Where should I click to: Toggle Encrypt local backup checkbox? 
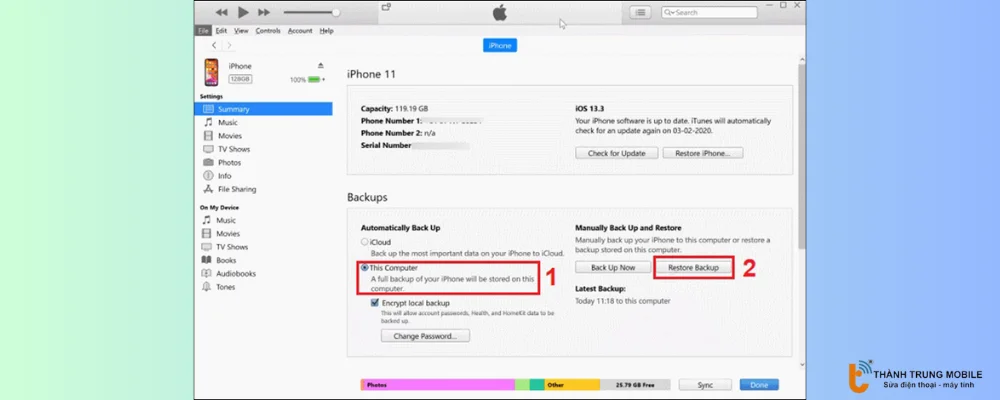(375, 304)
